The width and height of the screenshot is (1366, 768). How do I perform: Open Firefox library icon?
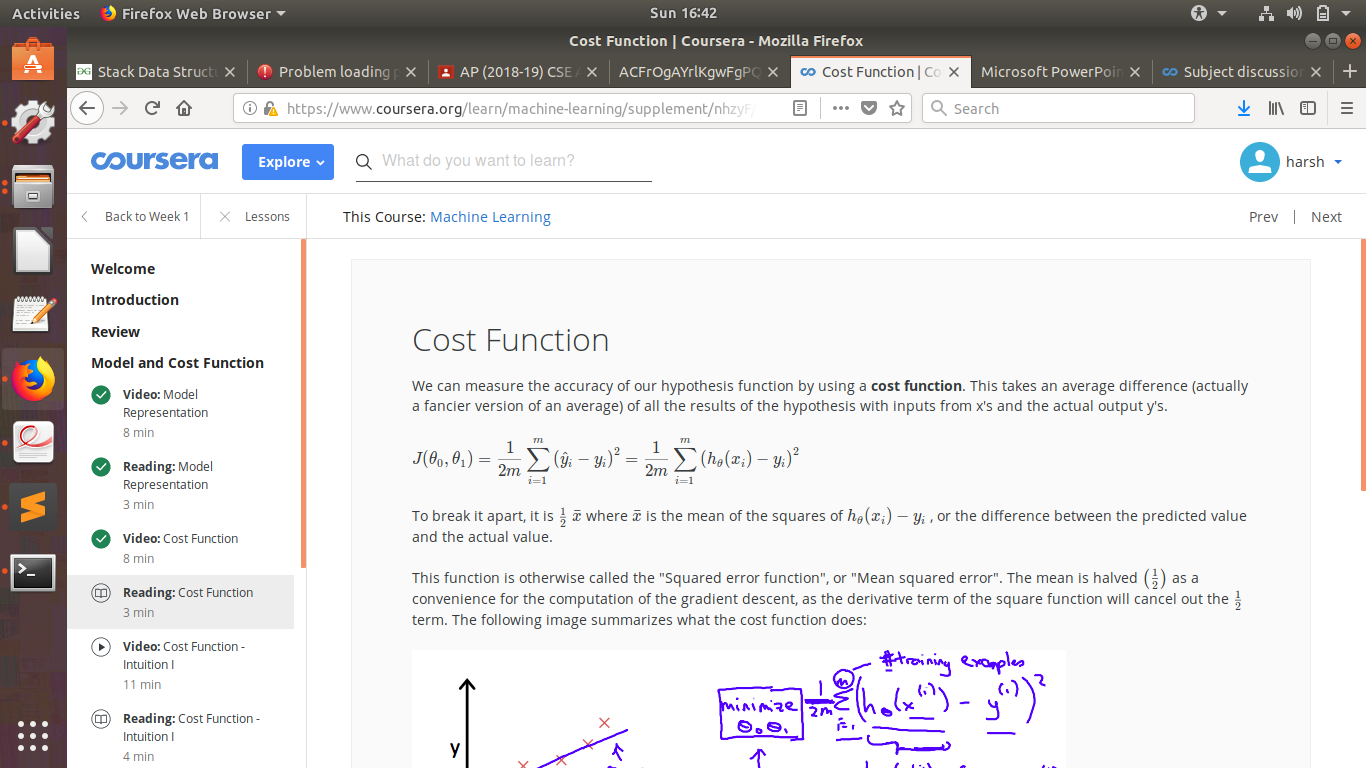1276,108
